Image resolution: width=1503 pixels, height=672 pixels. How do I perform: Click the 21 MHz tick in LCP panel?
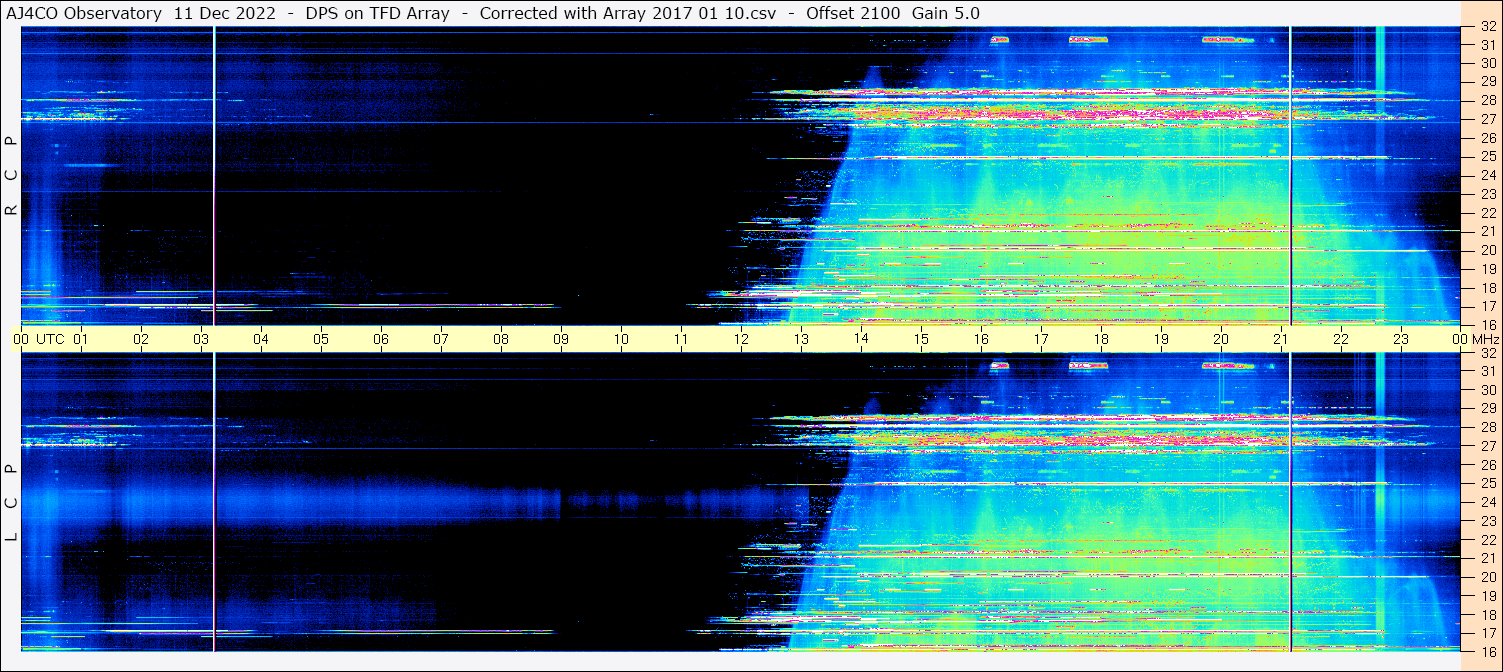[x=1487, y=558]
